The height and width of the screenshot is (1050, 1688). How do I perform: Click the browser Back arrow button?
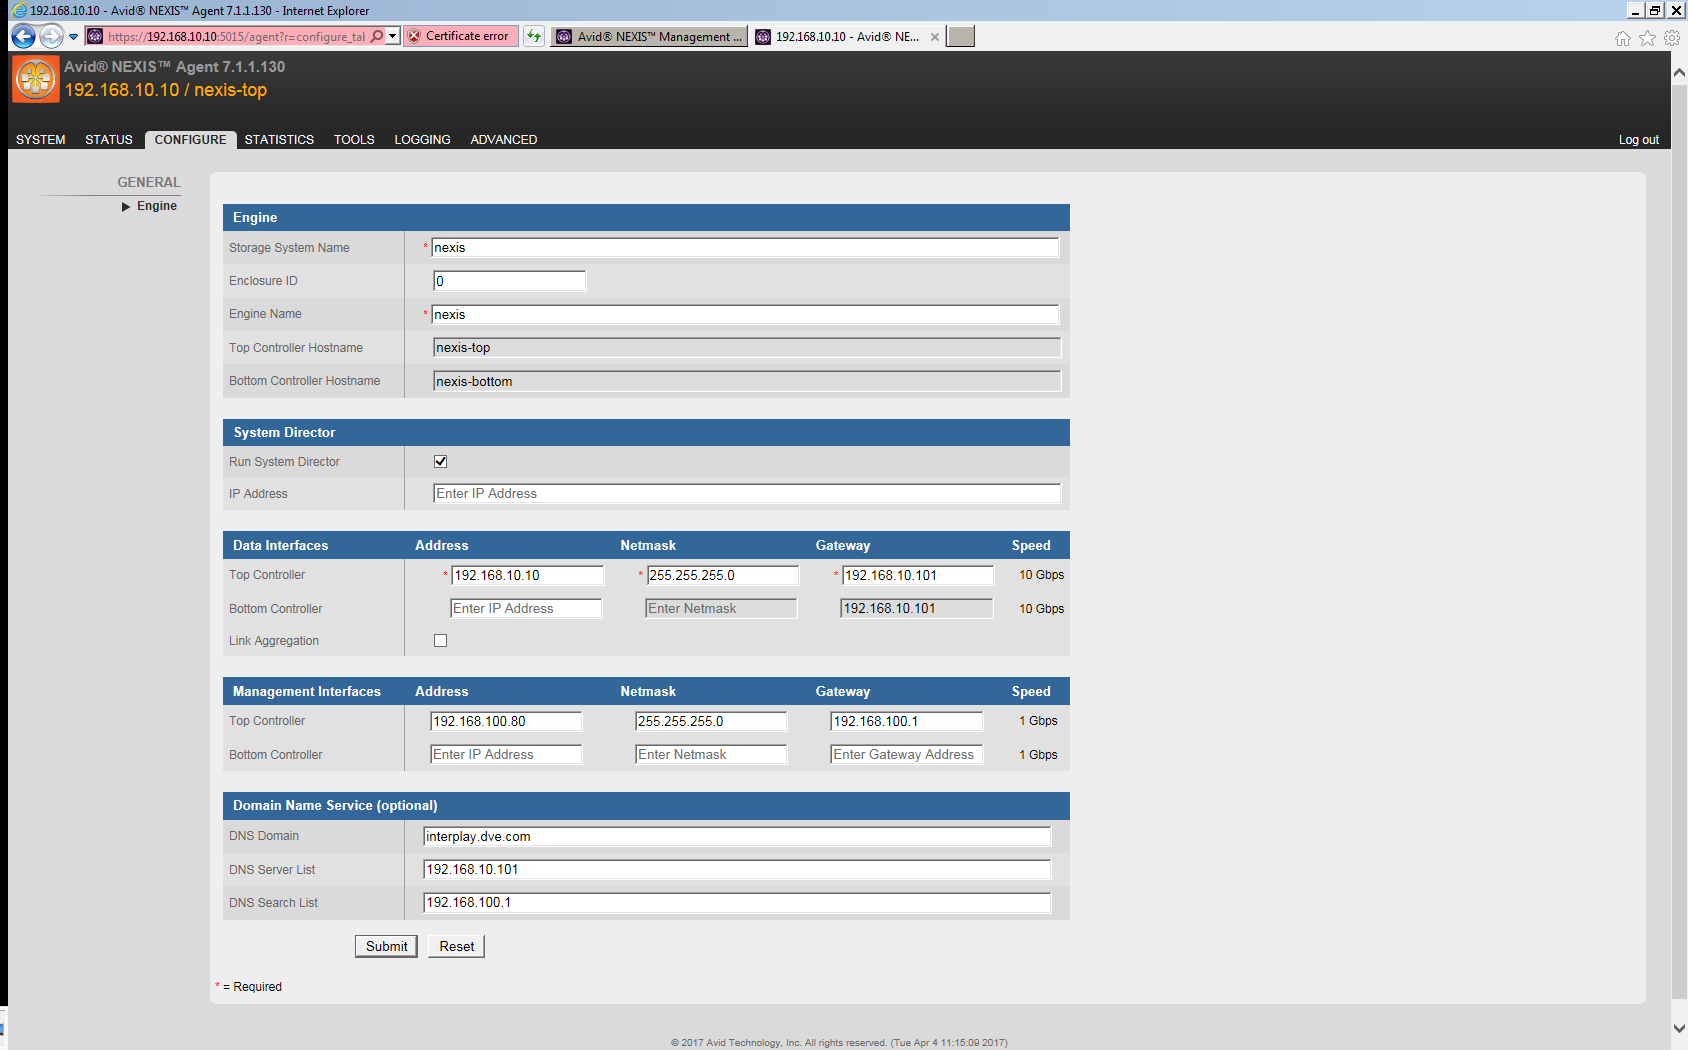point(23,37)
